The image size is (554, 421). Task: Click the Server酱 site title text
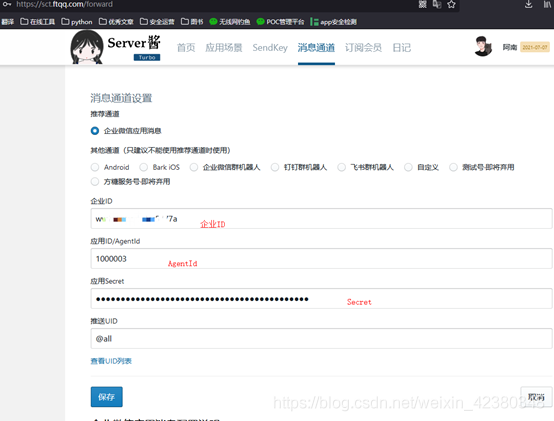pyautogui.click(x=134, y=43)
